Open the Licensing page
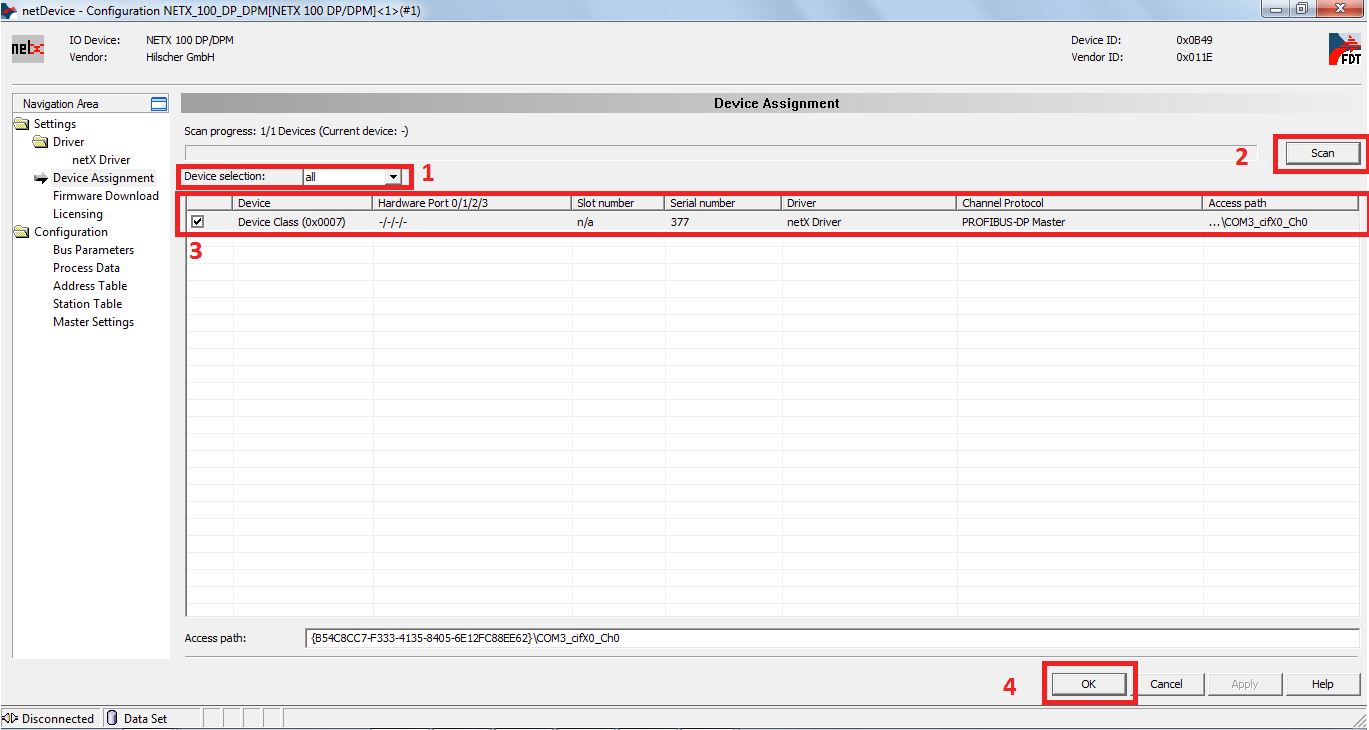 pyautogui.click(x=78, y=214)
